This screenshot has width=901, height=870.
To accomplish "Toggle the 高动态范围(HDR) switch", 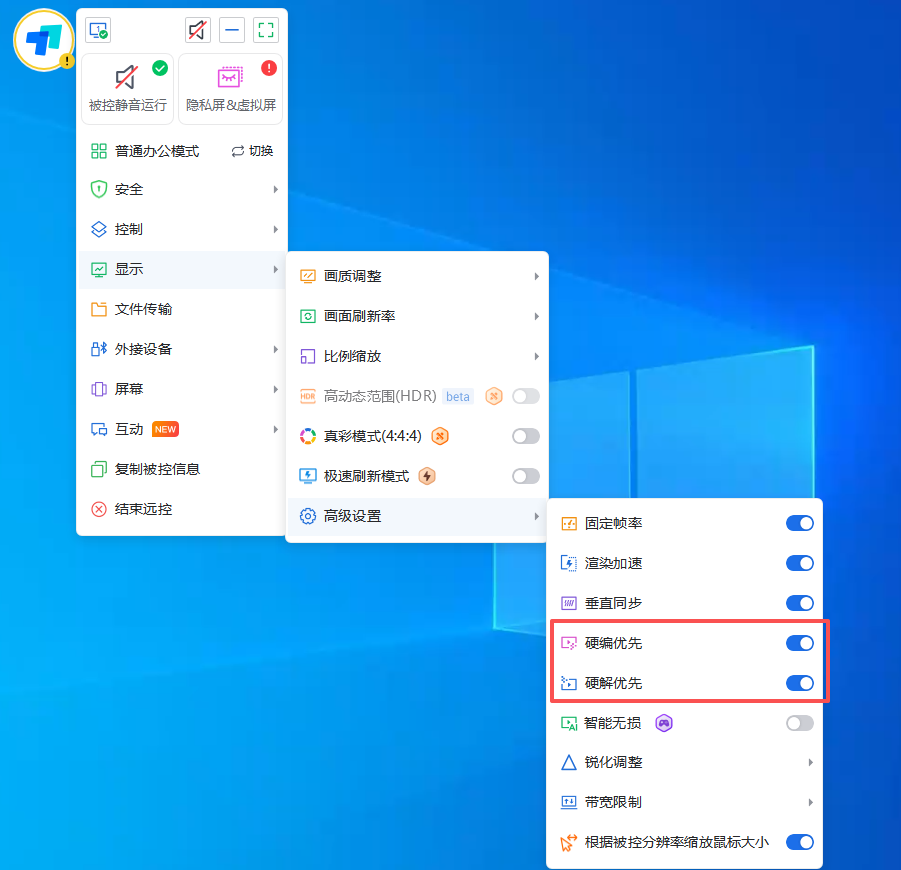I will point(526,396).
